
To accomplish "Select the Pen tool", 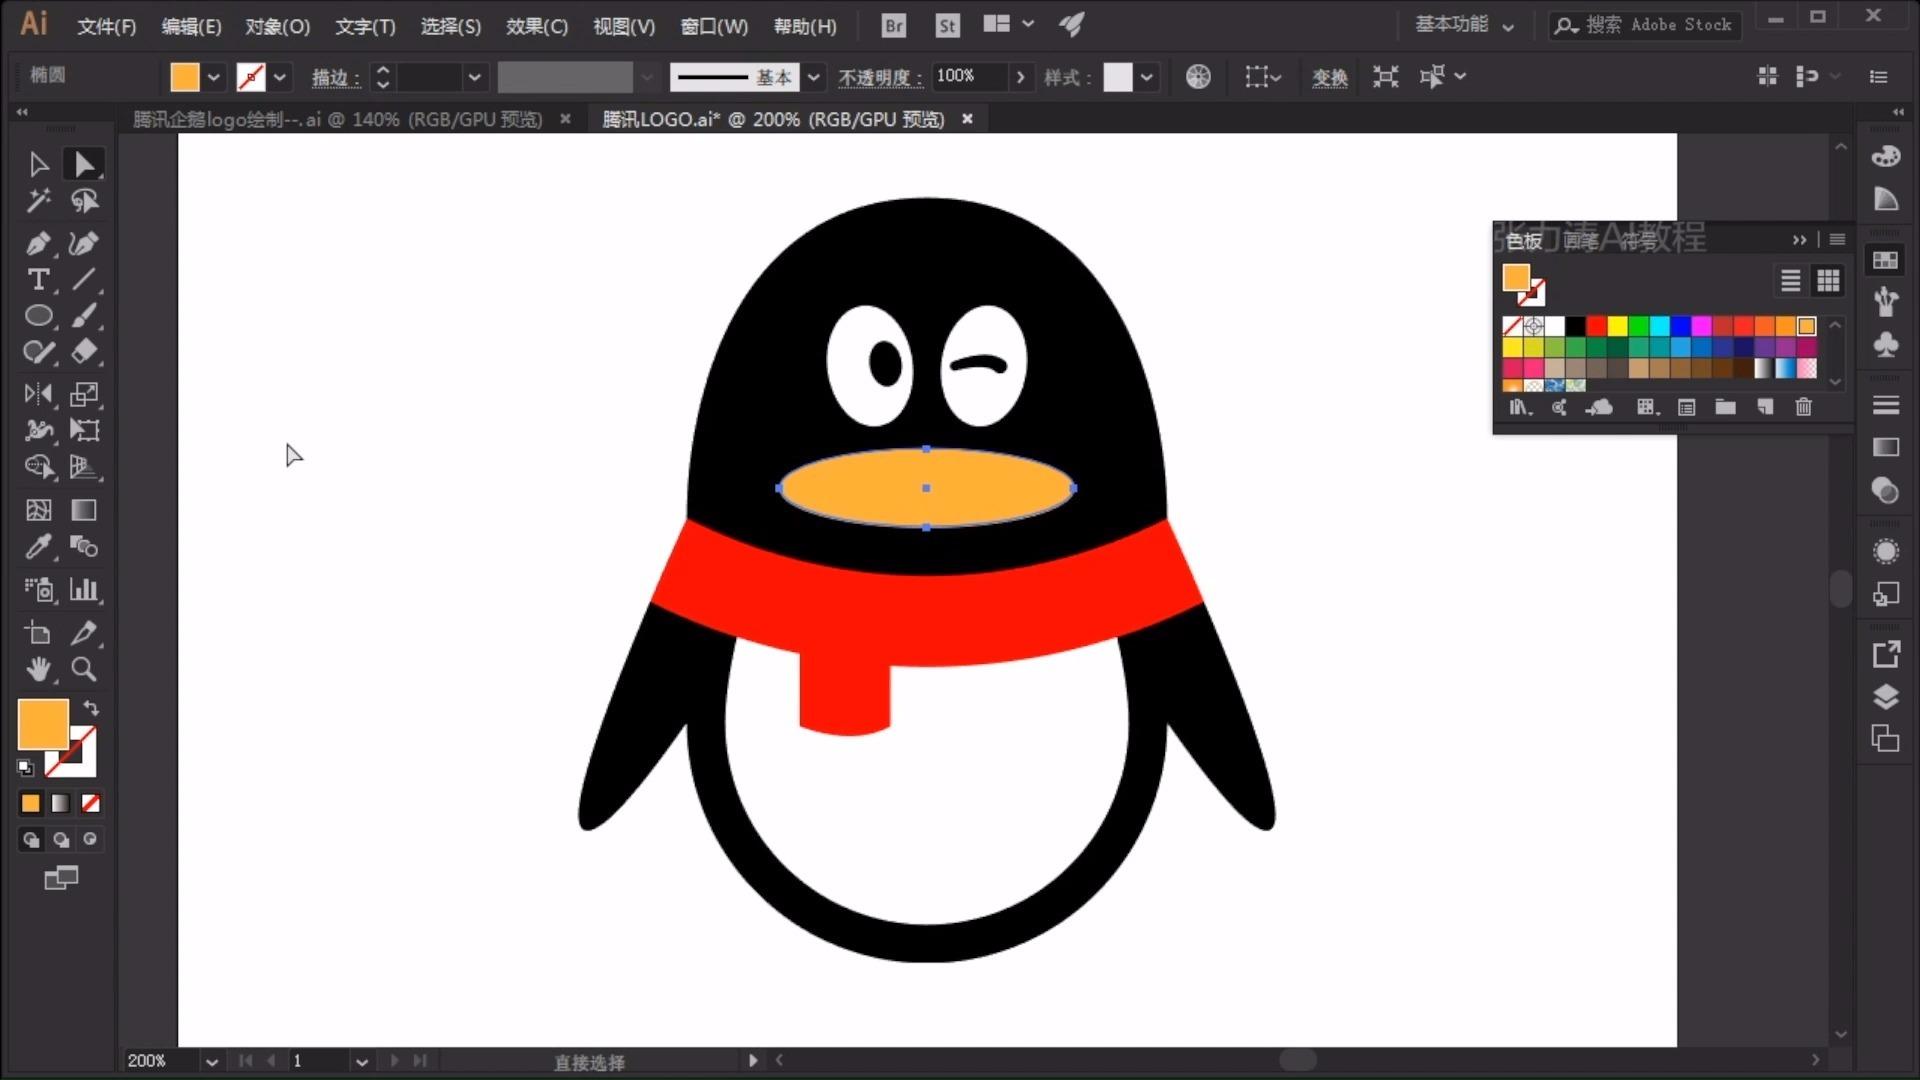I will [x=38, y=243].
